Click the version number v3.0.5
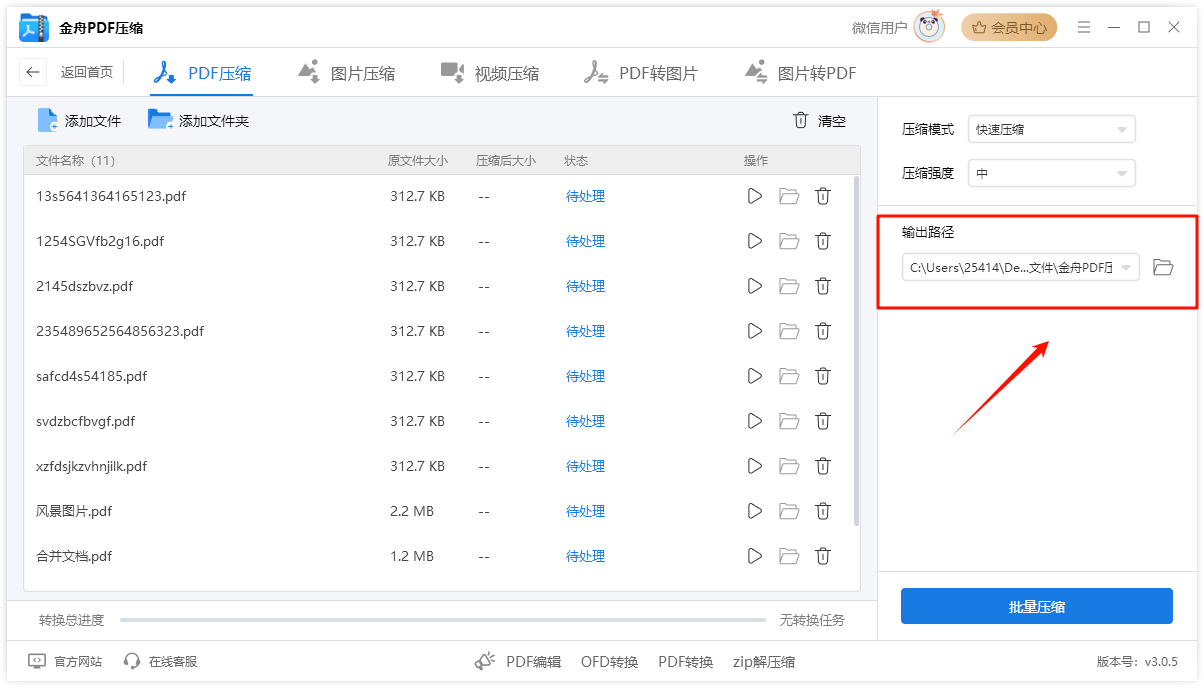 1161,661
